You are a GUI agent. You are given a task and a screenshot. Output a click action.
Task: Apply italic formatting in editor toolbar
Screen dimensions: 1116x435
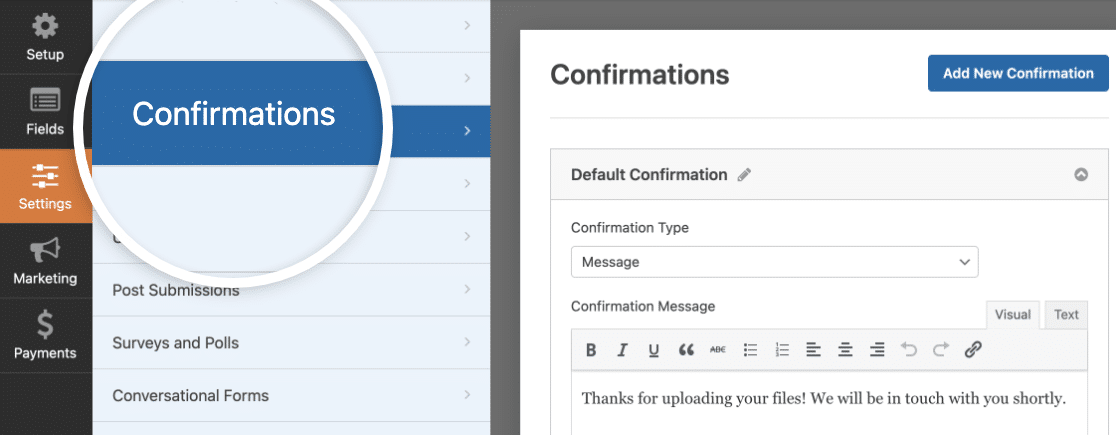(623, 350)
